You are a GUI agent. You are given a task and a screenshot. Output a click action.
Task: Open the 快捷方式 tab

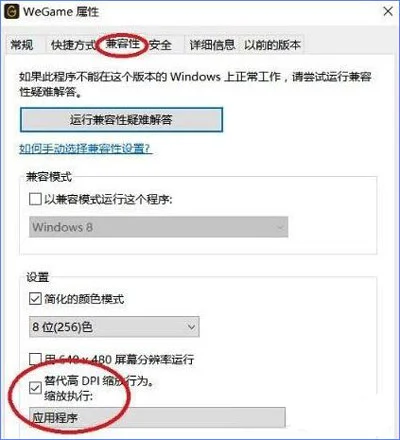pos(73,44)
